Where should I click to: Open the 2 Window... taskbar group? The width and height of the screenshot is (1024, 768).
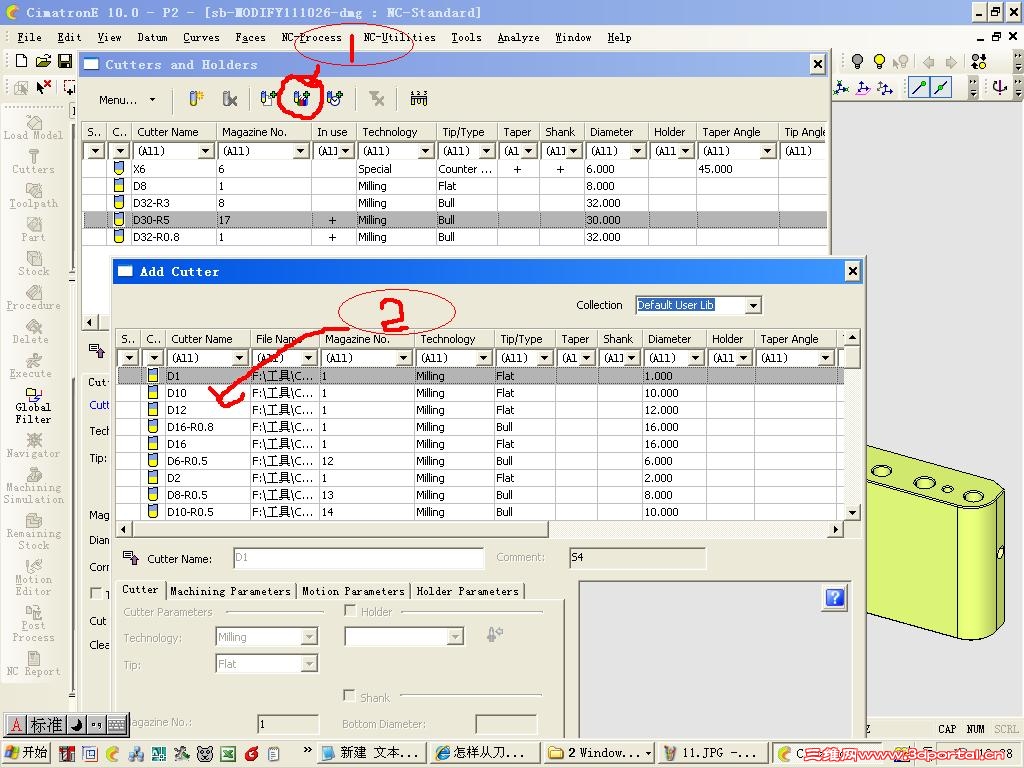(x=600, y=752)
